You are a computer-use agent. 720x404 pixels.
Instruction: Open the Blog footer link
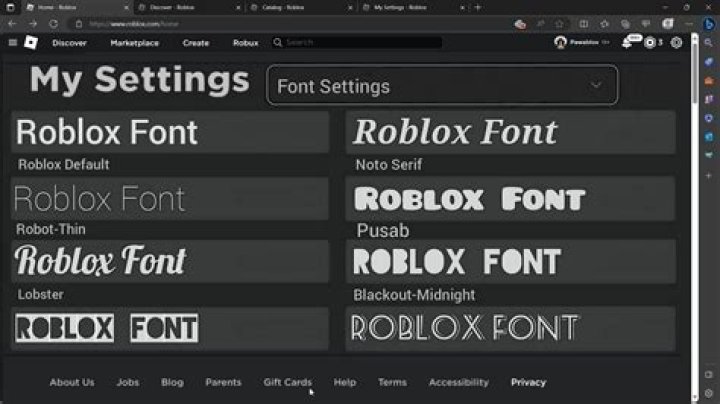point(172,382)
